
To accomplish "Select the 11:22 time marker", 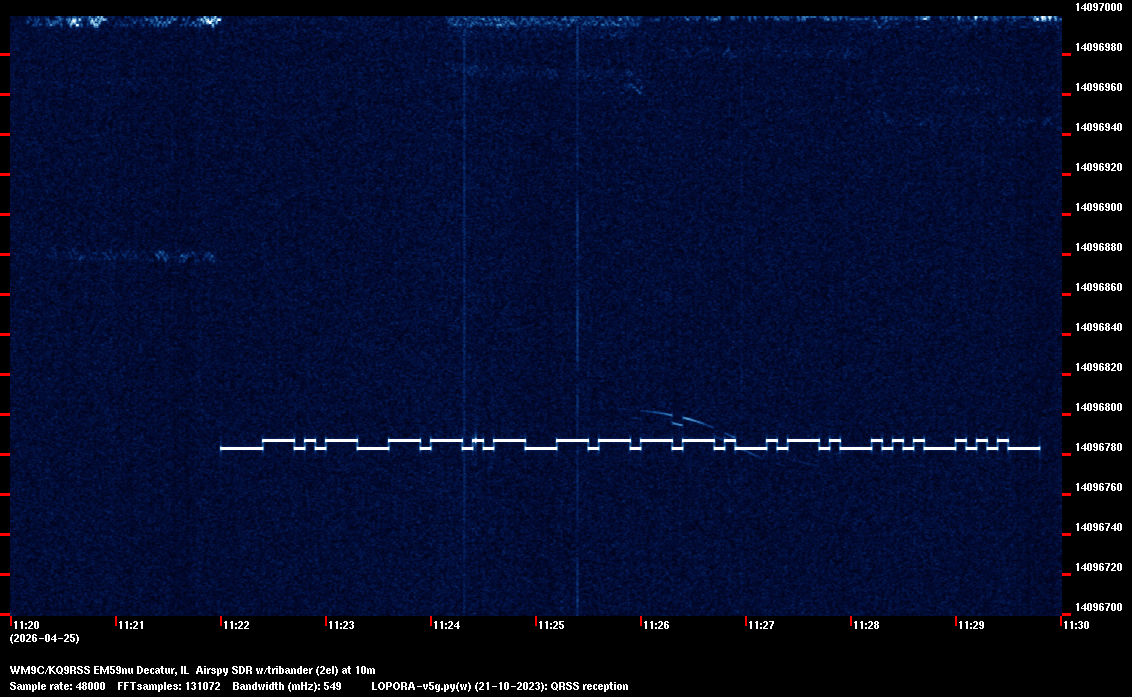I will pos(235,625).
